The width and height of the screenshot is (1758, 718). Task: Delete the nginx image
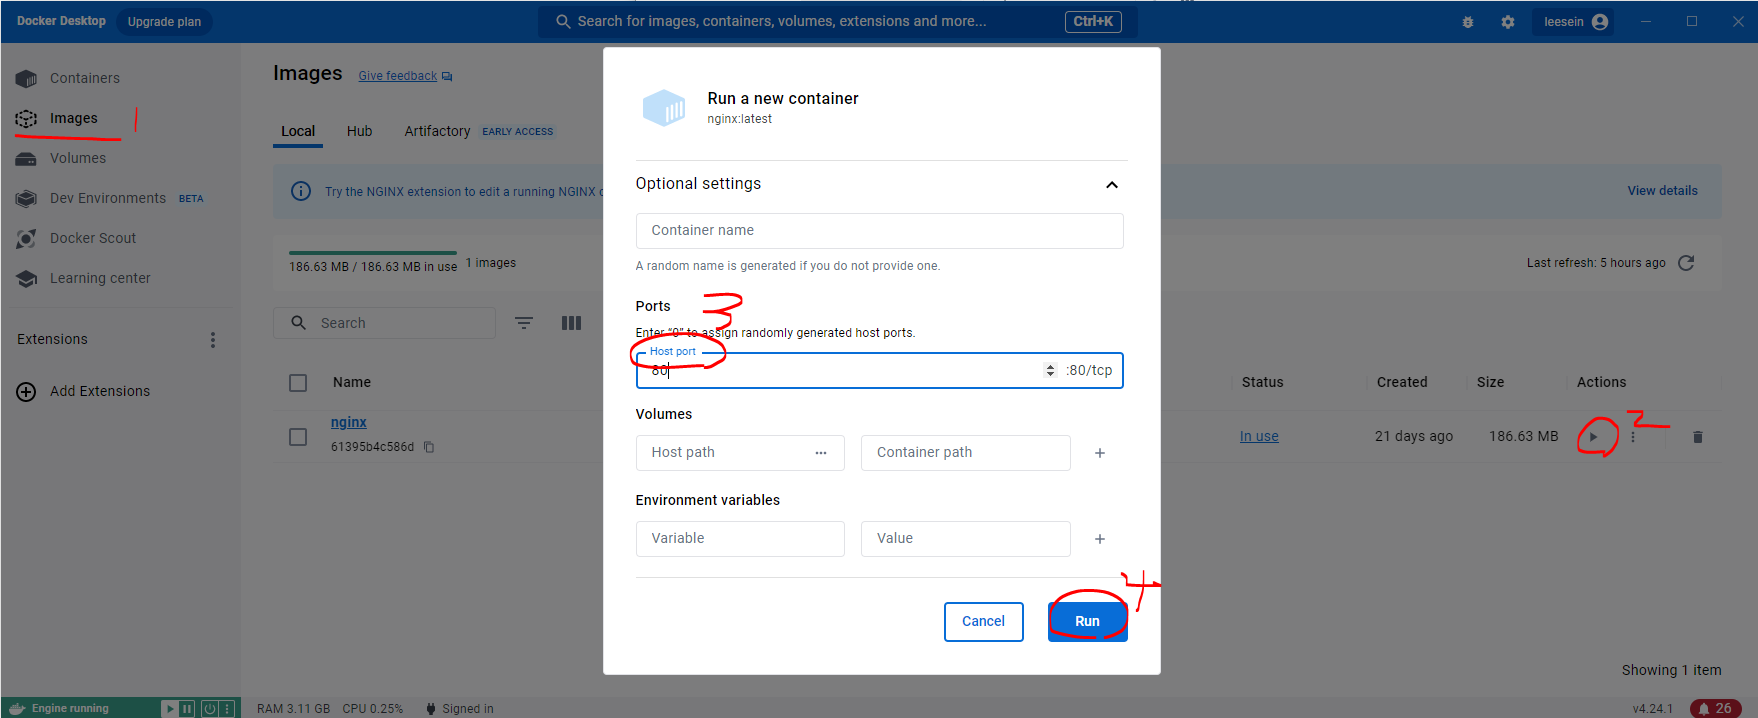[1697, 437]
